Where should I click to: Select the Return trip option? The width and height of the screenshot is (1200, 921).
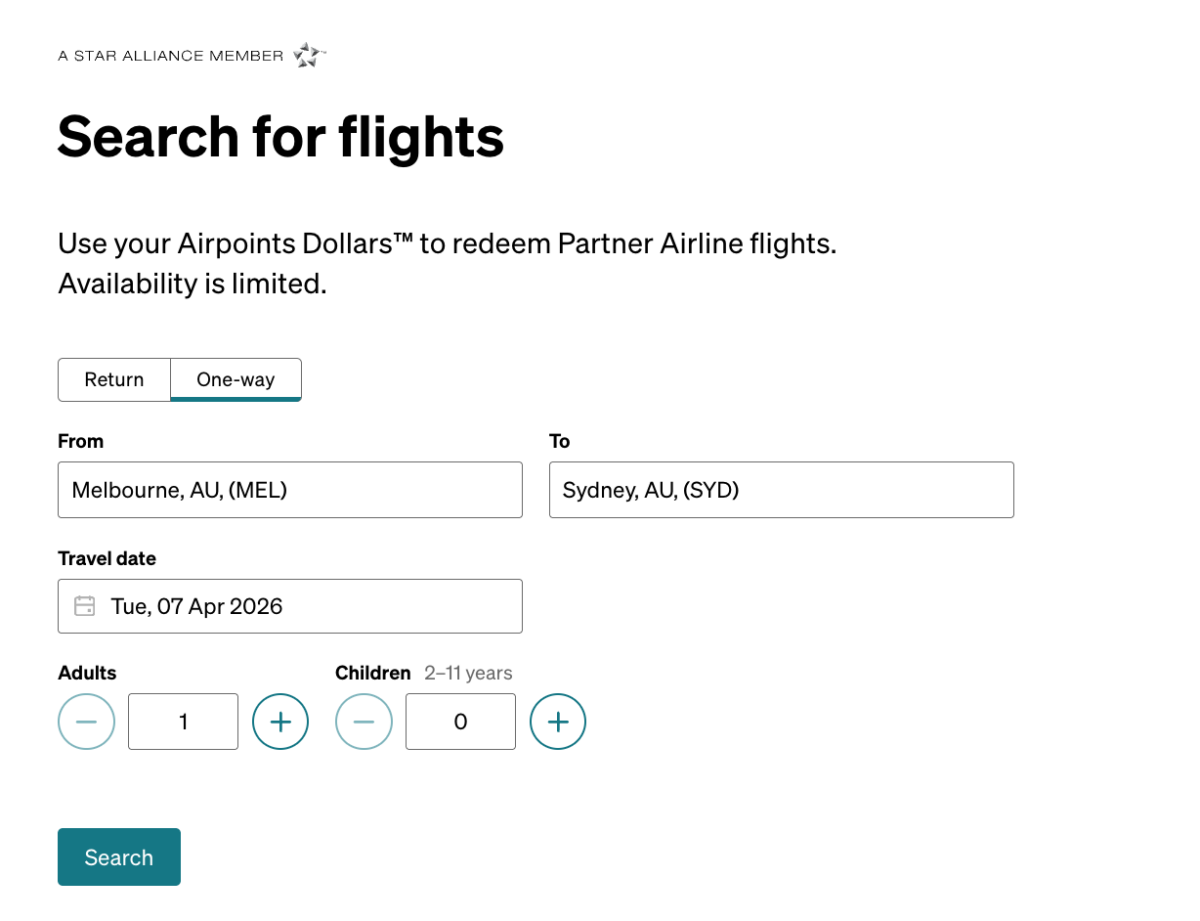click(x=114, y=380)
